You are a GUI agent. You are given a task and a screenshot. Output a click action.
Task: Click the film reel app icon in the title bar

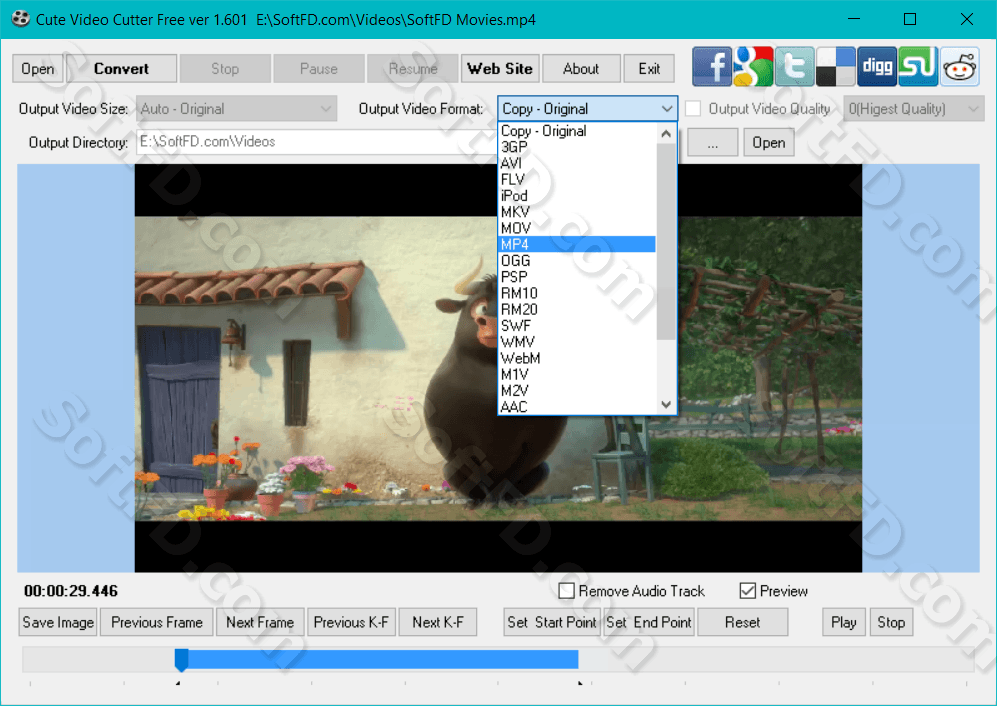pos(20,18)
